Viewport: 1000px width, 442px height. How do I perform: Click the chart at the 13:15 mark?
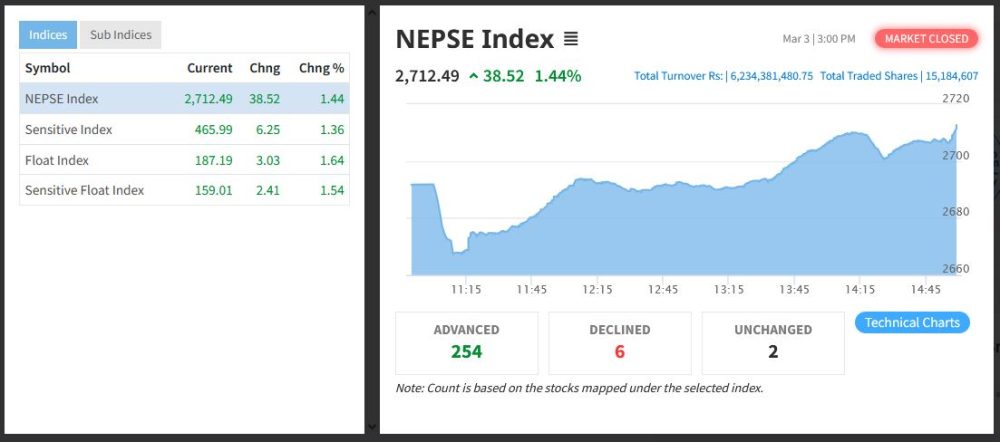pos(729,230)
